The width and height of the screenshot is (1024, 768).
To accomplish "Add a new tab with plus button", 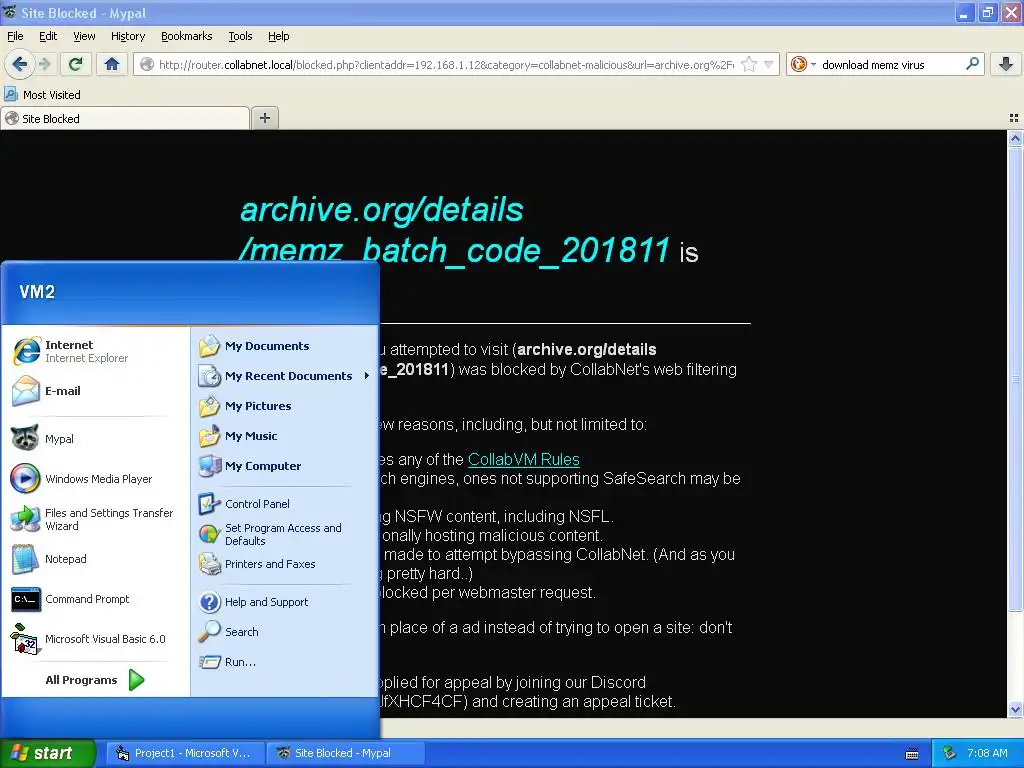I will [264, 118].
